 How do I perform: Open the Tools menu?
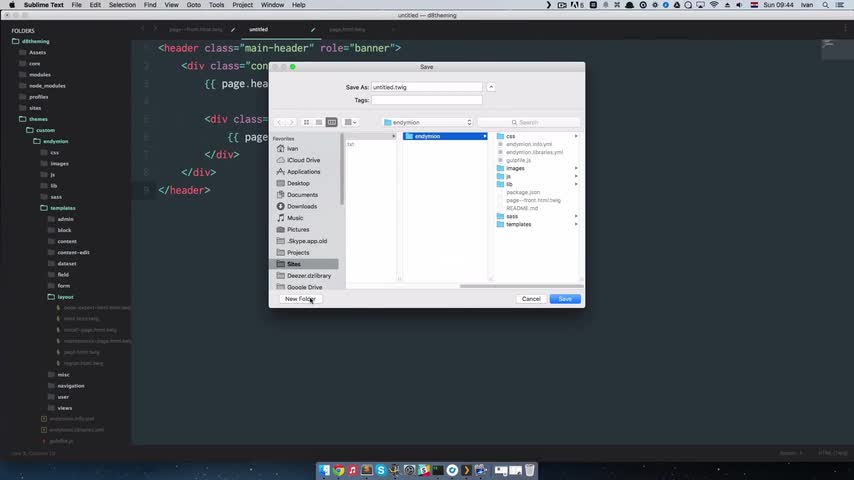pos(216,5)
